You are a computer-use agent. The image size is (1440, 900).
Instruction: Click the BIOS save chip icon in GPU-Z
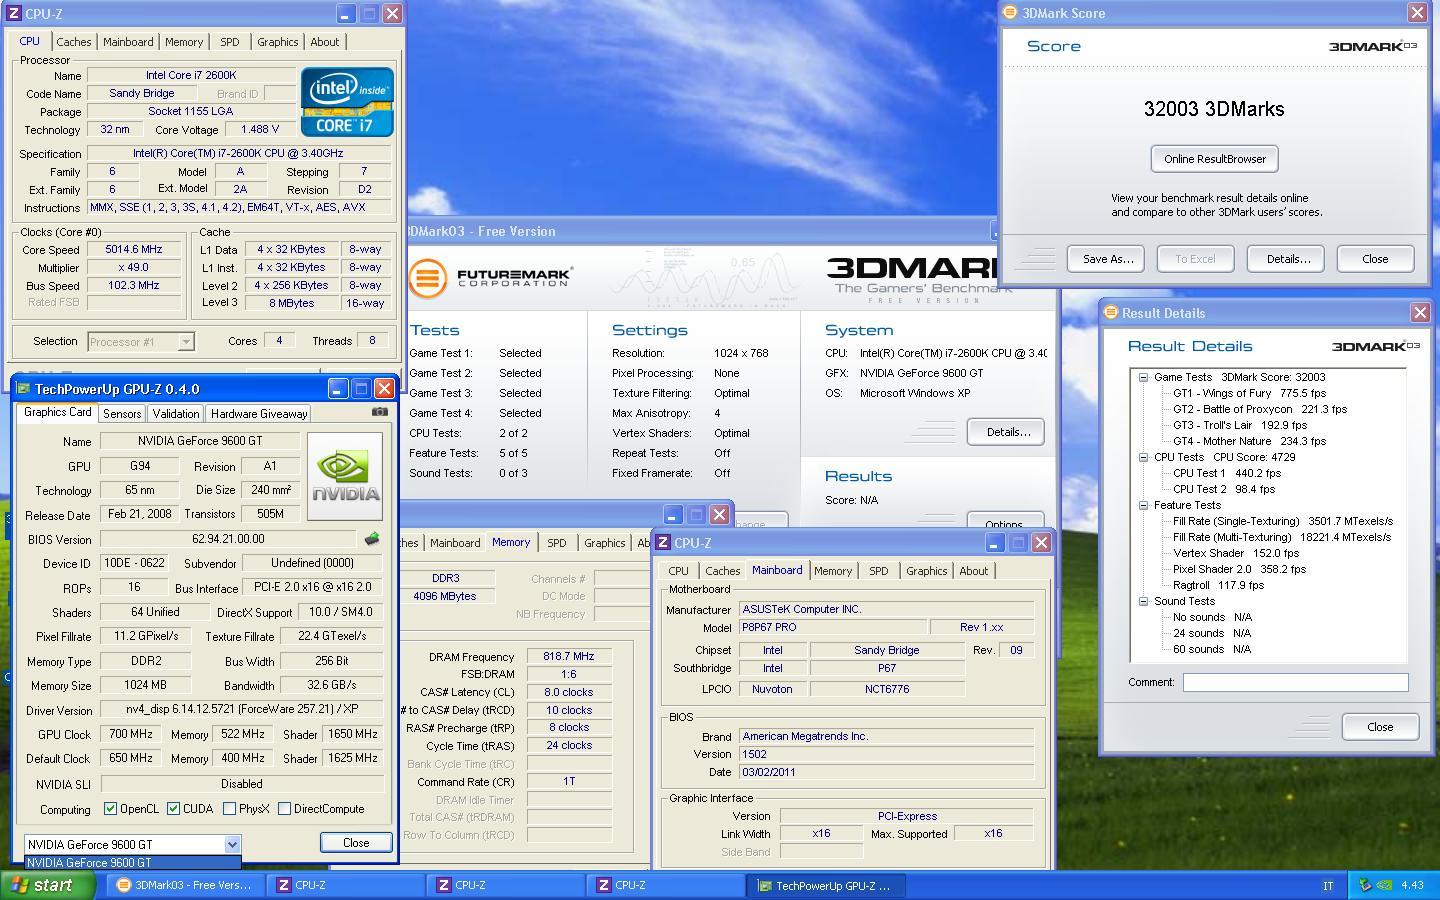point(372,539)
